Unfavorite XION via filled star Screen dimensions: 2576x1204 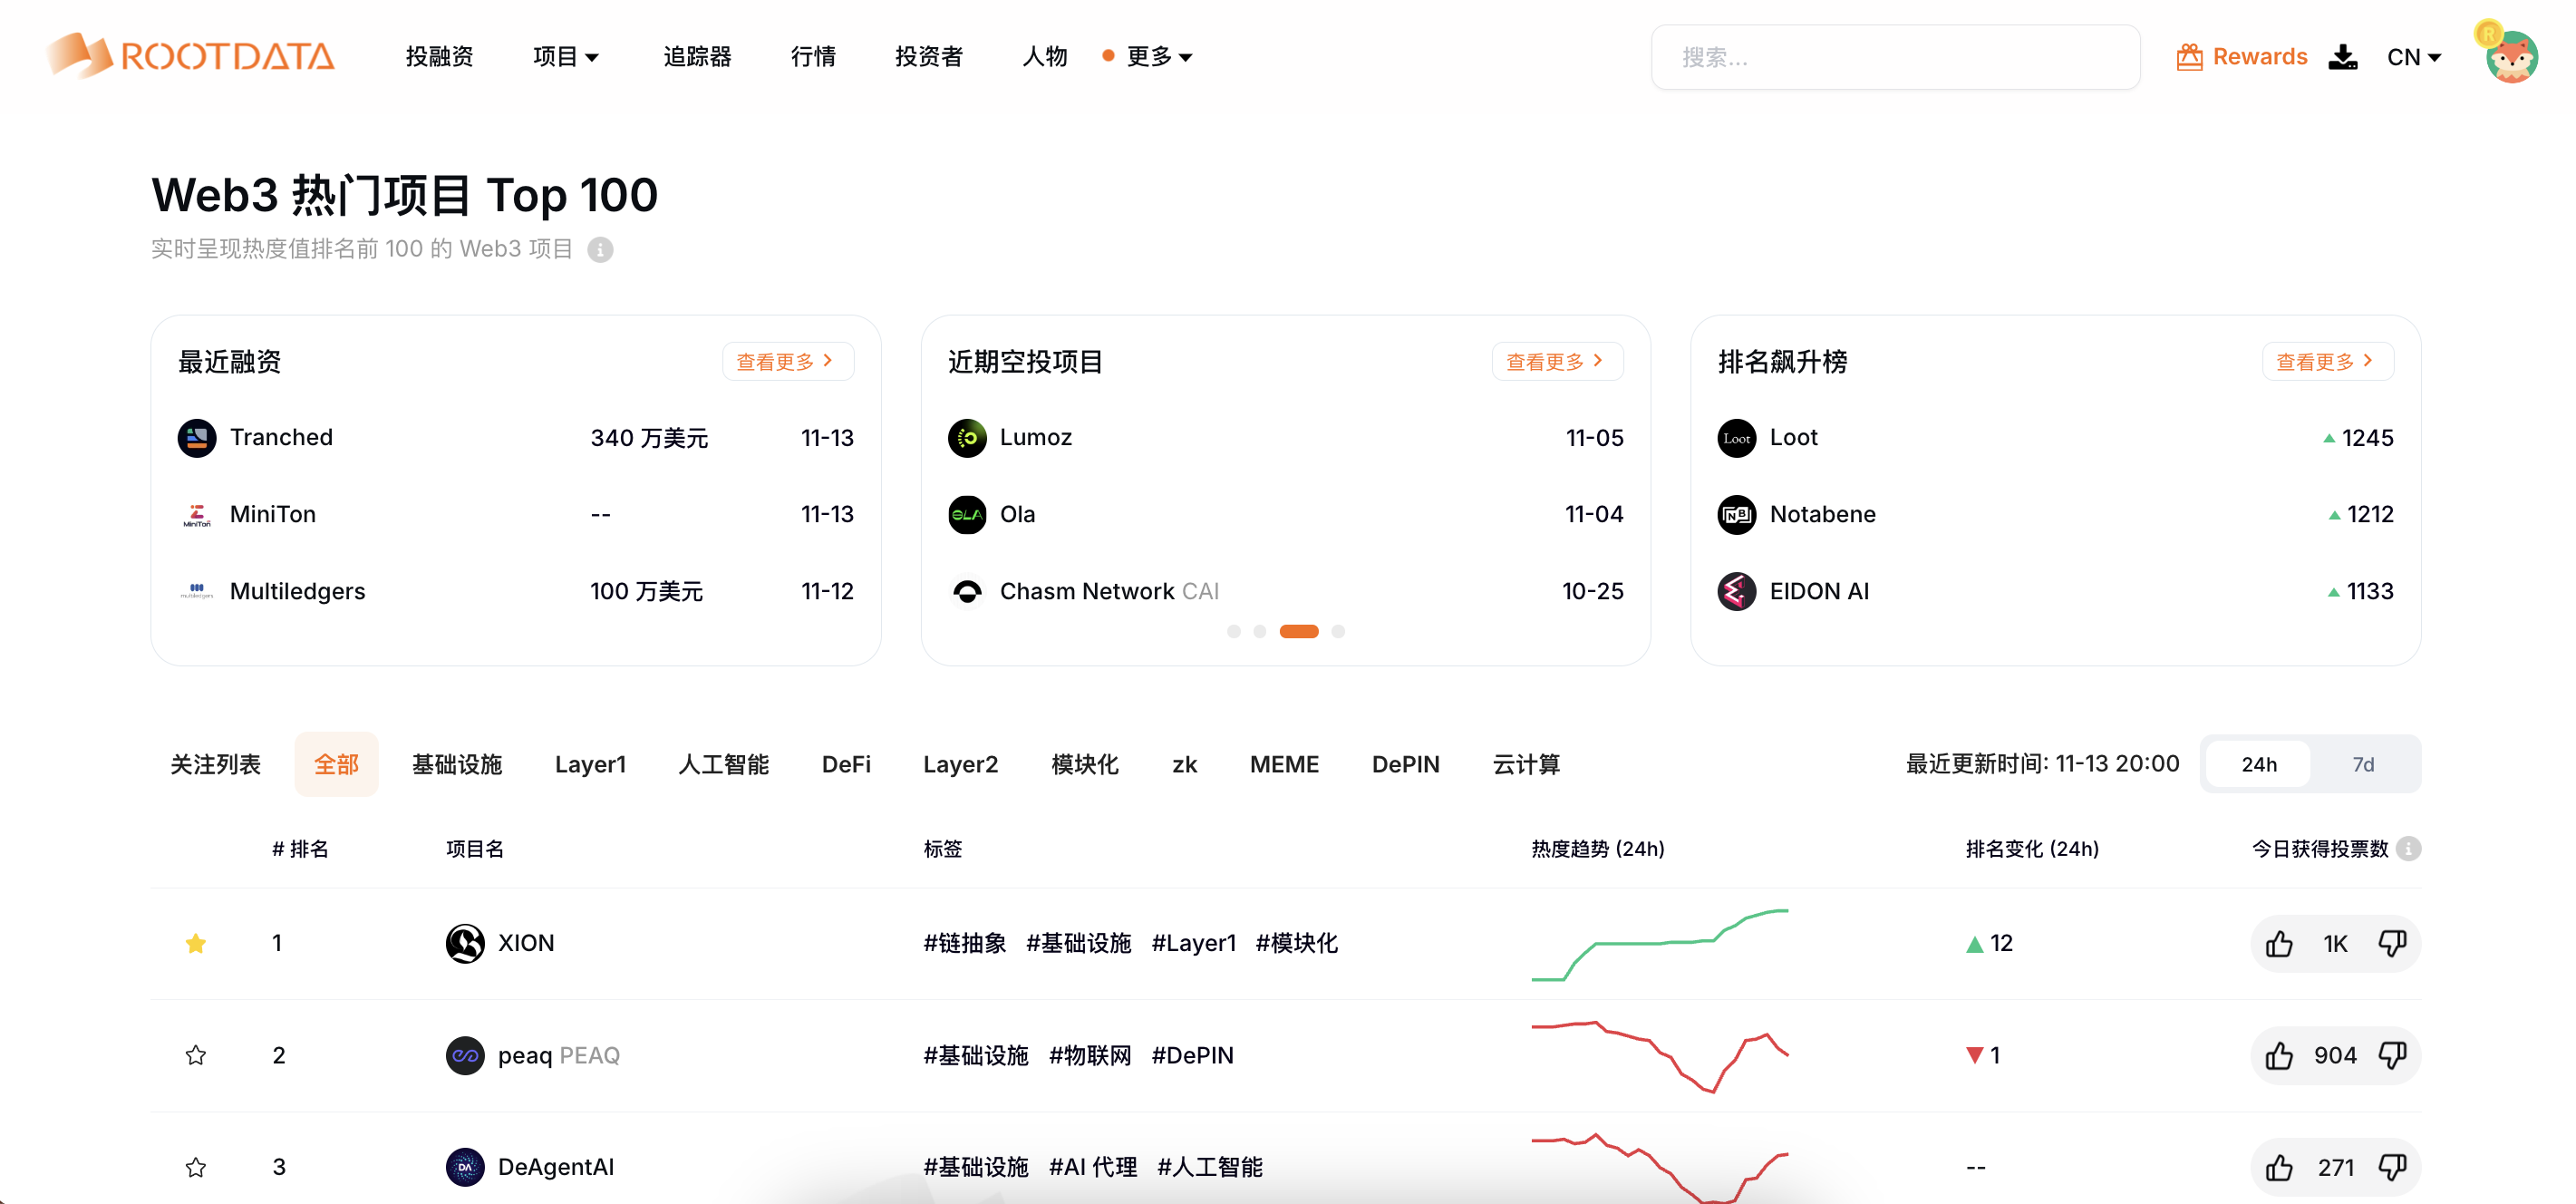[196, 943]
